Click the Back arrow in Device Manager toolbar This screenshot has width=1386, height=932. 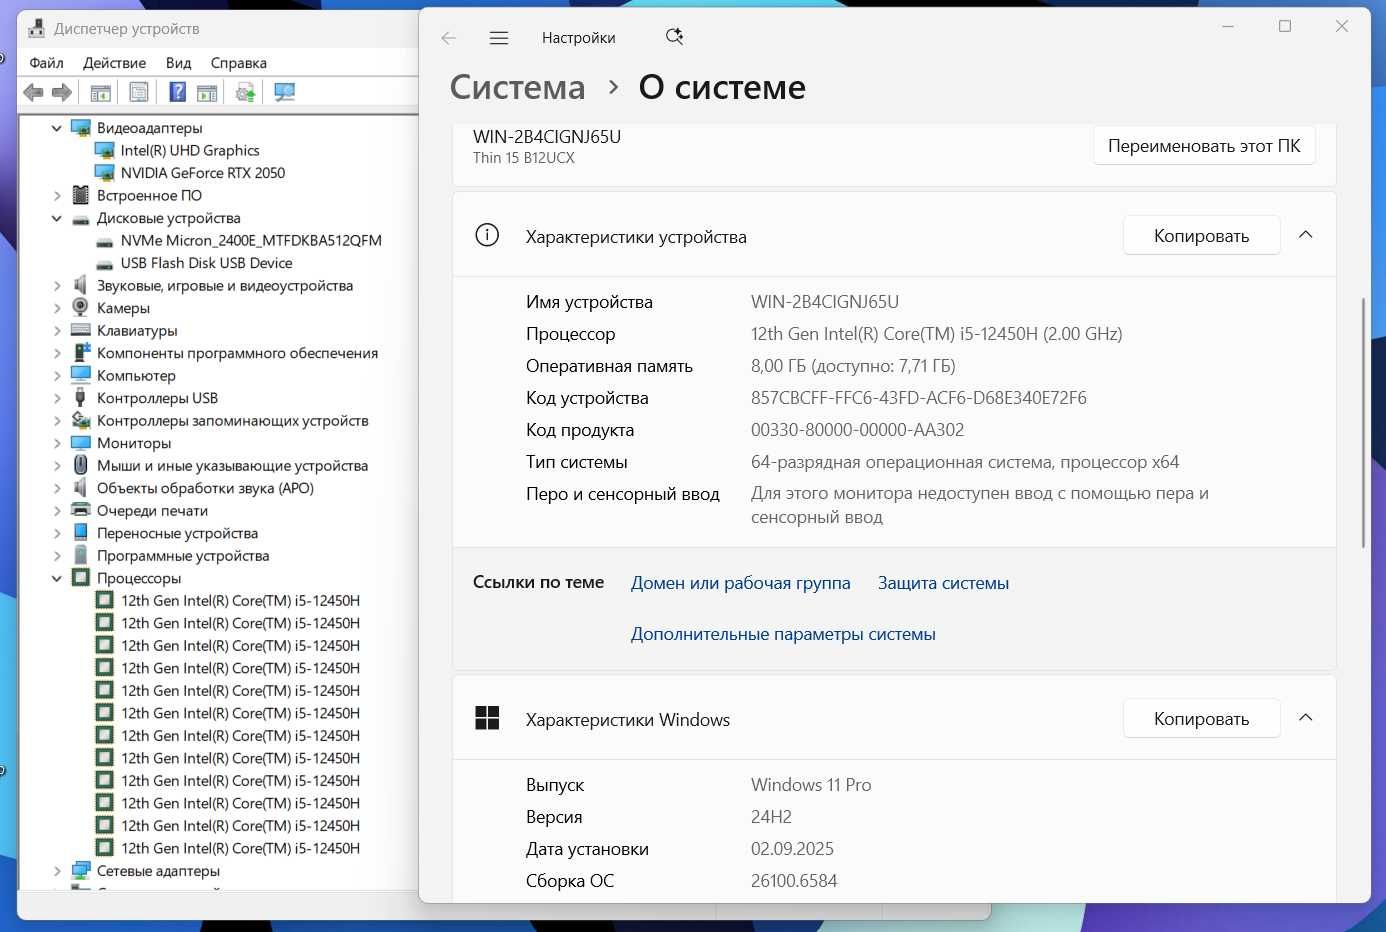(x=33, y=93)
